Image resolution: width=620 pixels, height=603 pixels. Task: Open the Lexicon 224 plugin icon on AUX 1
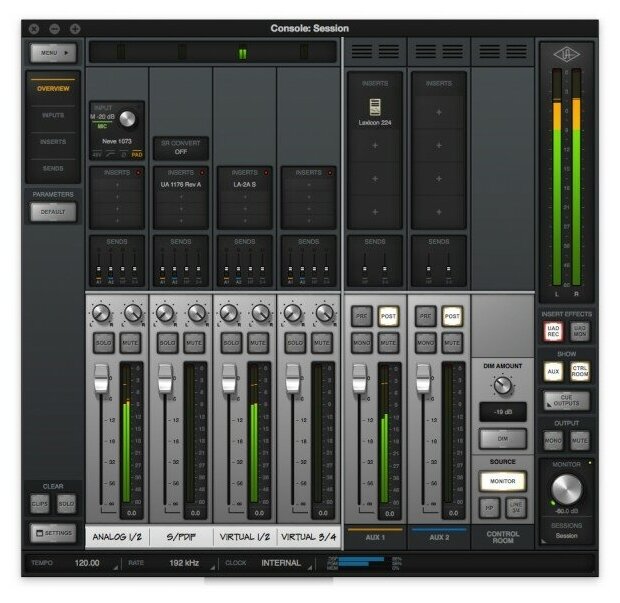click(x=374, y=107)
